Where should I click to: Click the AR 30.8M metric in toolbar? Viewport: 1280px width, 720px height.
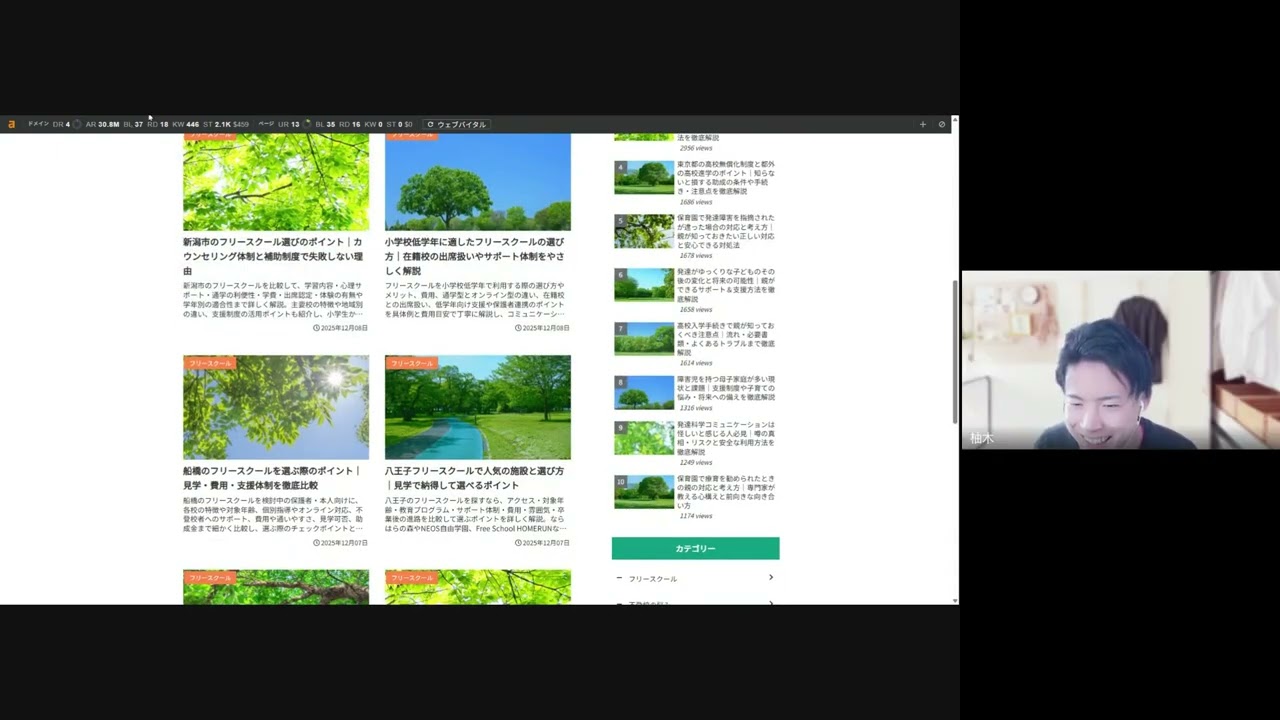point(102,125)
